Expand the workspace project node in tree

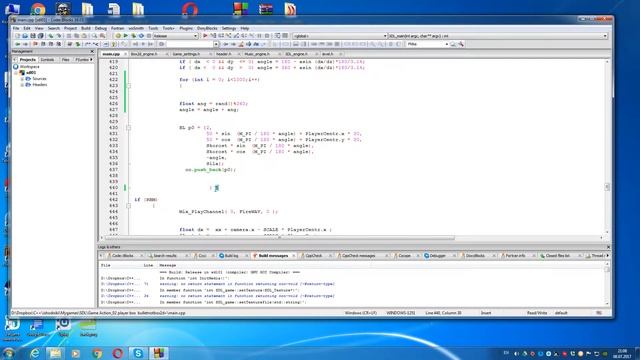pyautogui.click(x=16, y=73)
